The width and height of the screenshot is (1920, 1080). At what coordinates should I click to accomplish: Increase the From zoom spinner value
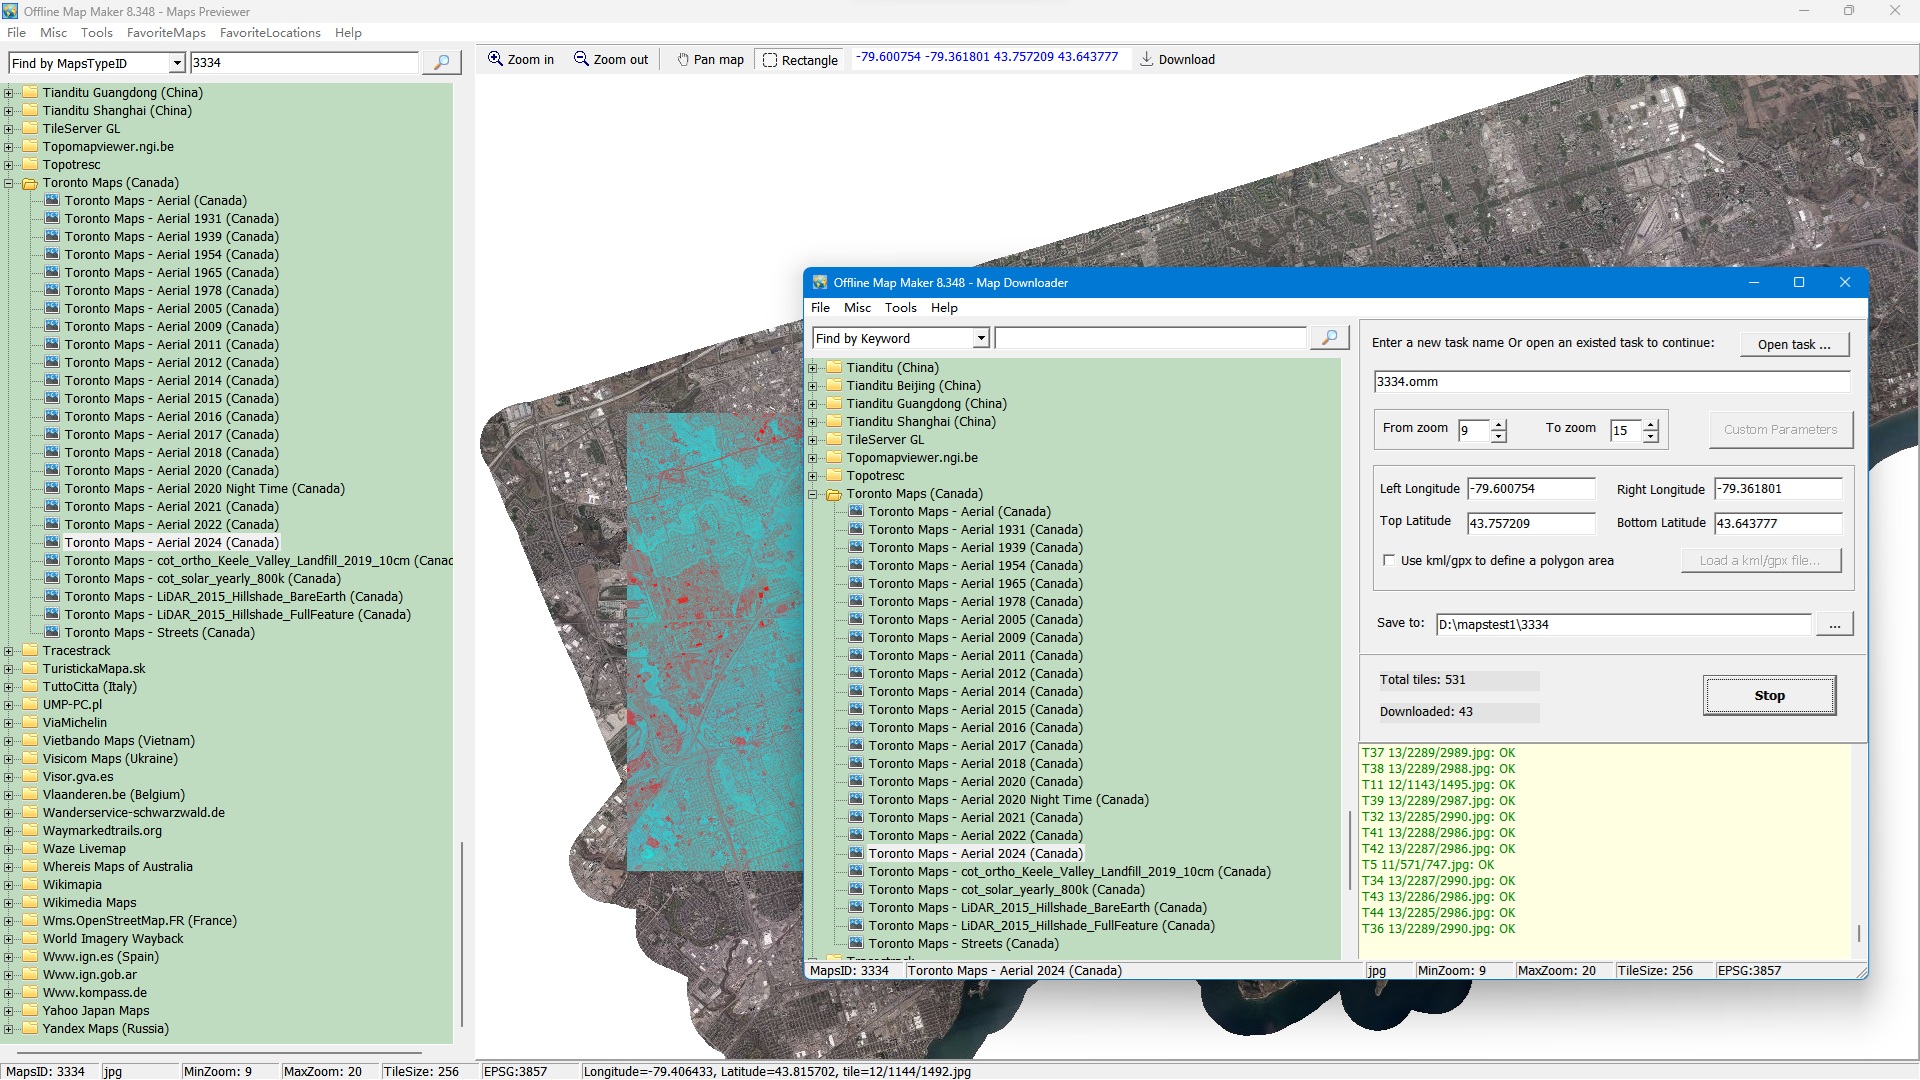click(1498, 424)
